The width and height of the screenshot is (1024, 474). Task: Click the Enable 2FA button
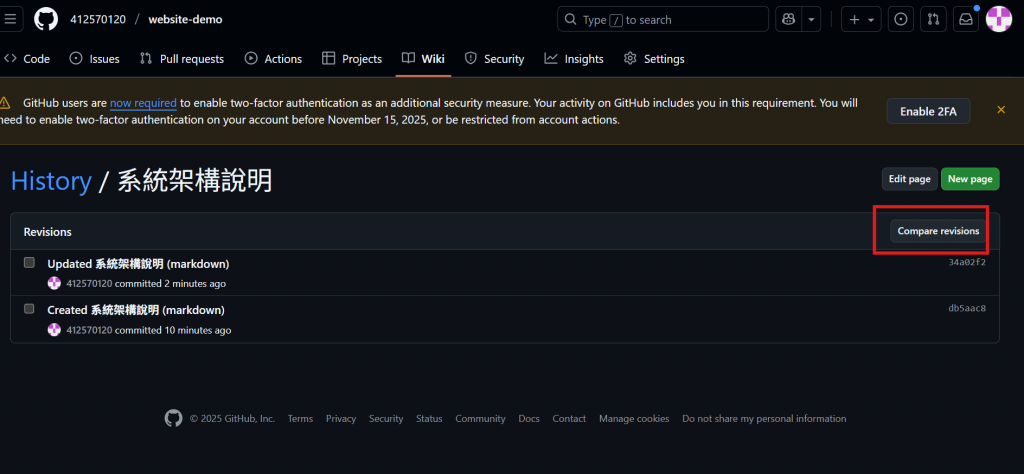pos(928,111)
